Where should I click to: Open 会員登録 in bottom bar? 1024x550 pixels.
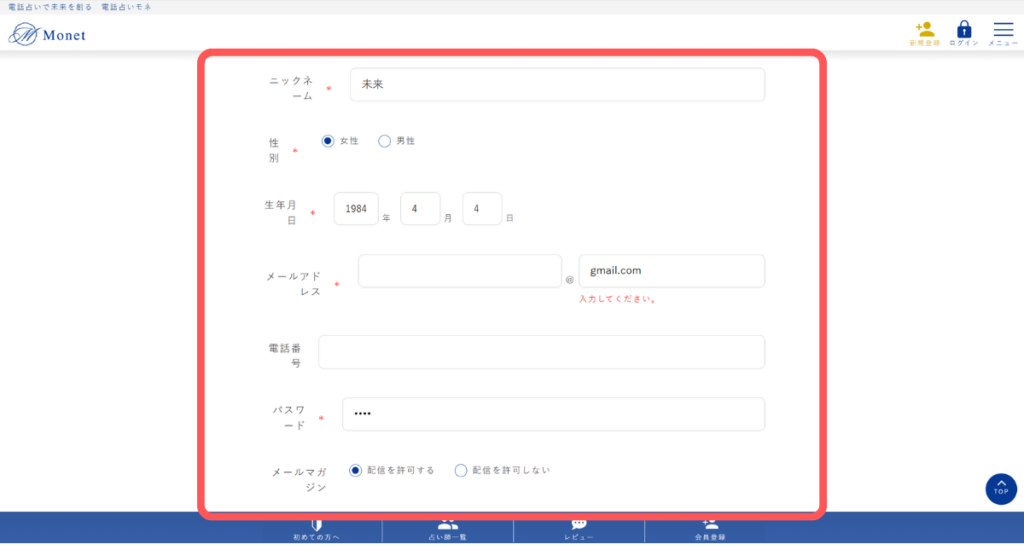[710, 530]
